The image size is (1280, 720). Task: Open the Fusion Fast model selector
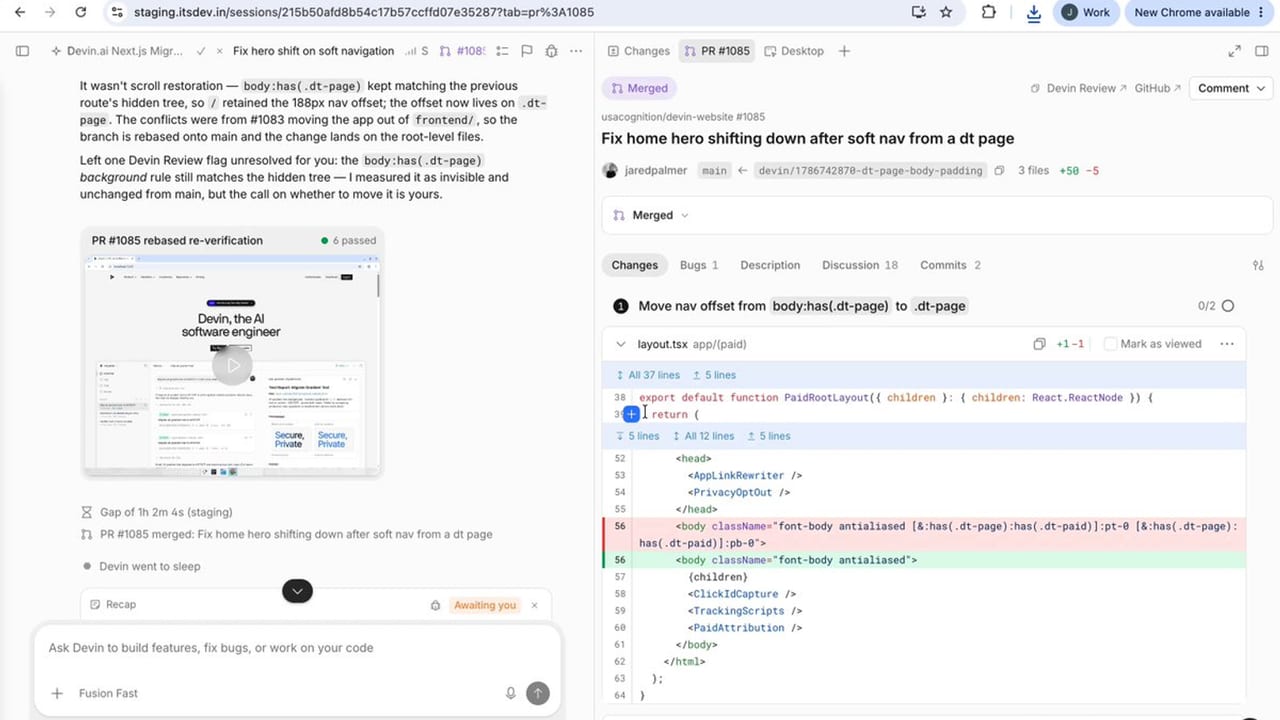[108, 693]
